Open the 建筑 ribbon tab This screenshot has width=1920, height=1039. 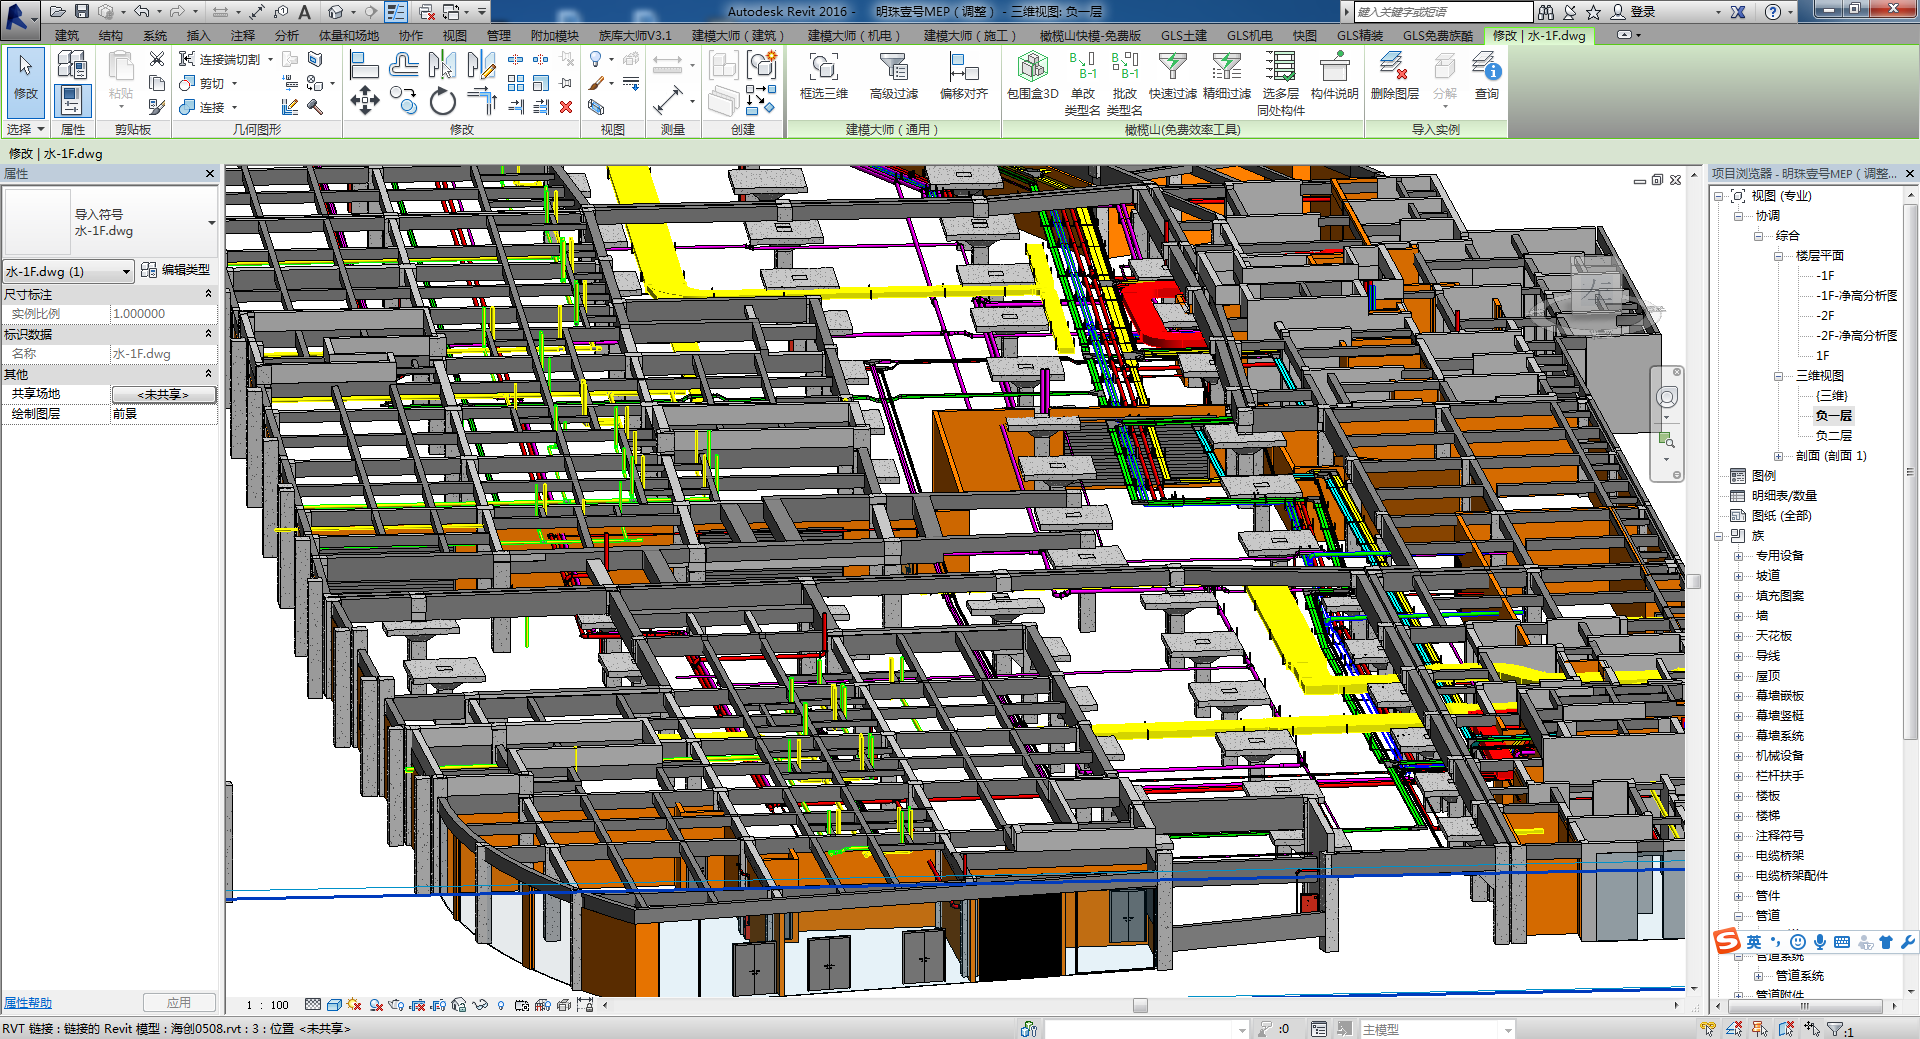point(67,35)
